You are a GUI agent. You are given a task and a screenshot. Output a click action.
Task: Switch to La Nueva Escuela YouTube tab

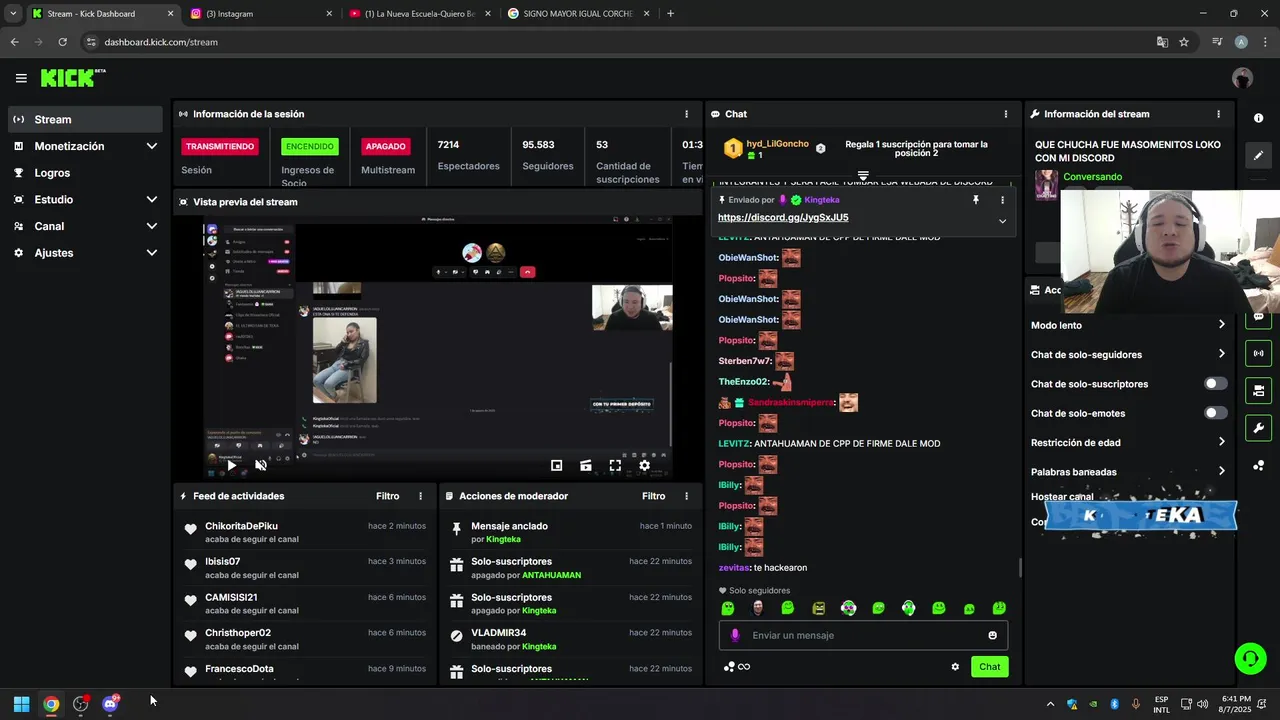click(x=419, y=14)
